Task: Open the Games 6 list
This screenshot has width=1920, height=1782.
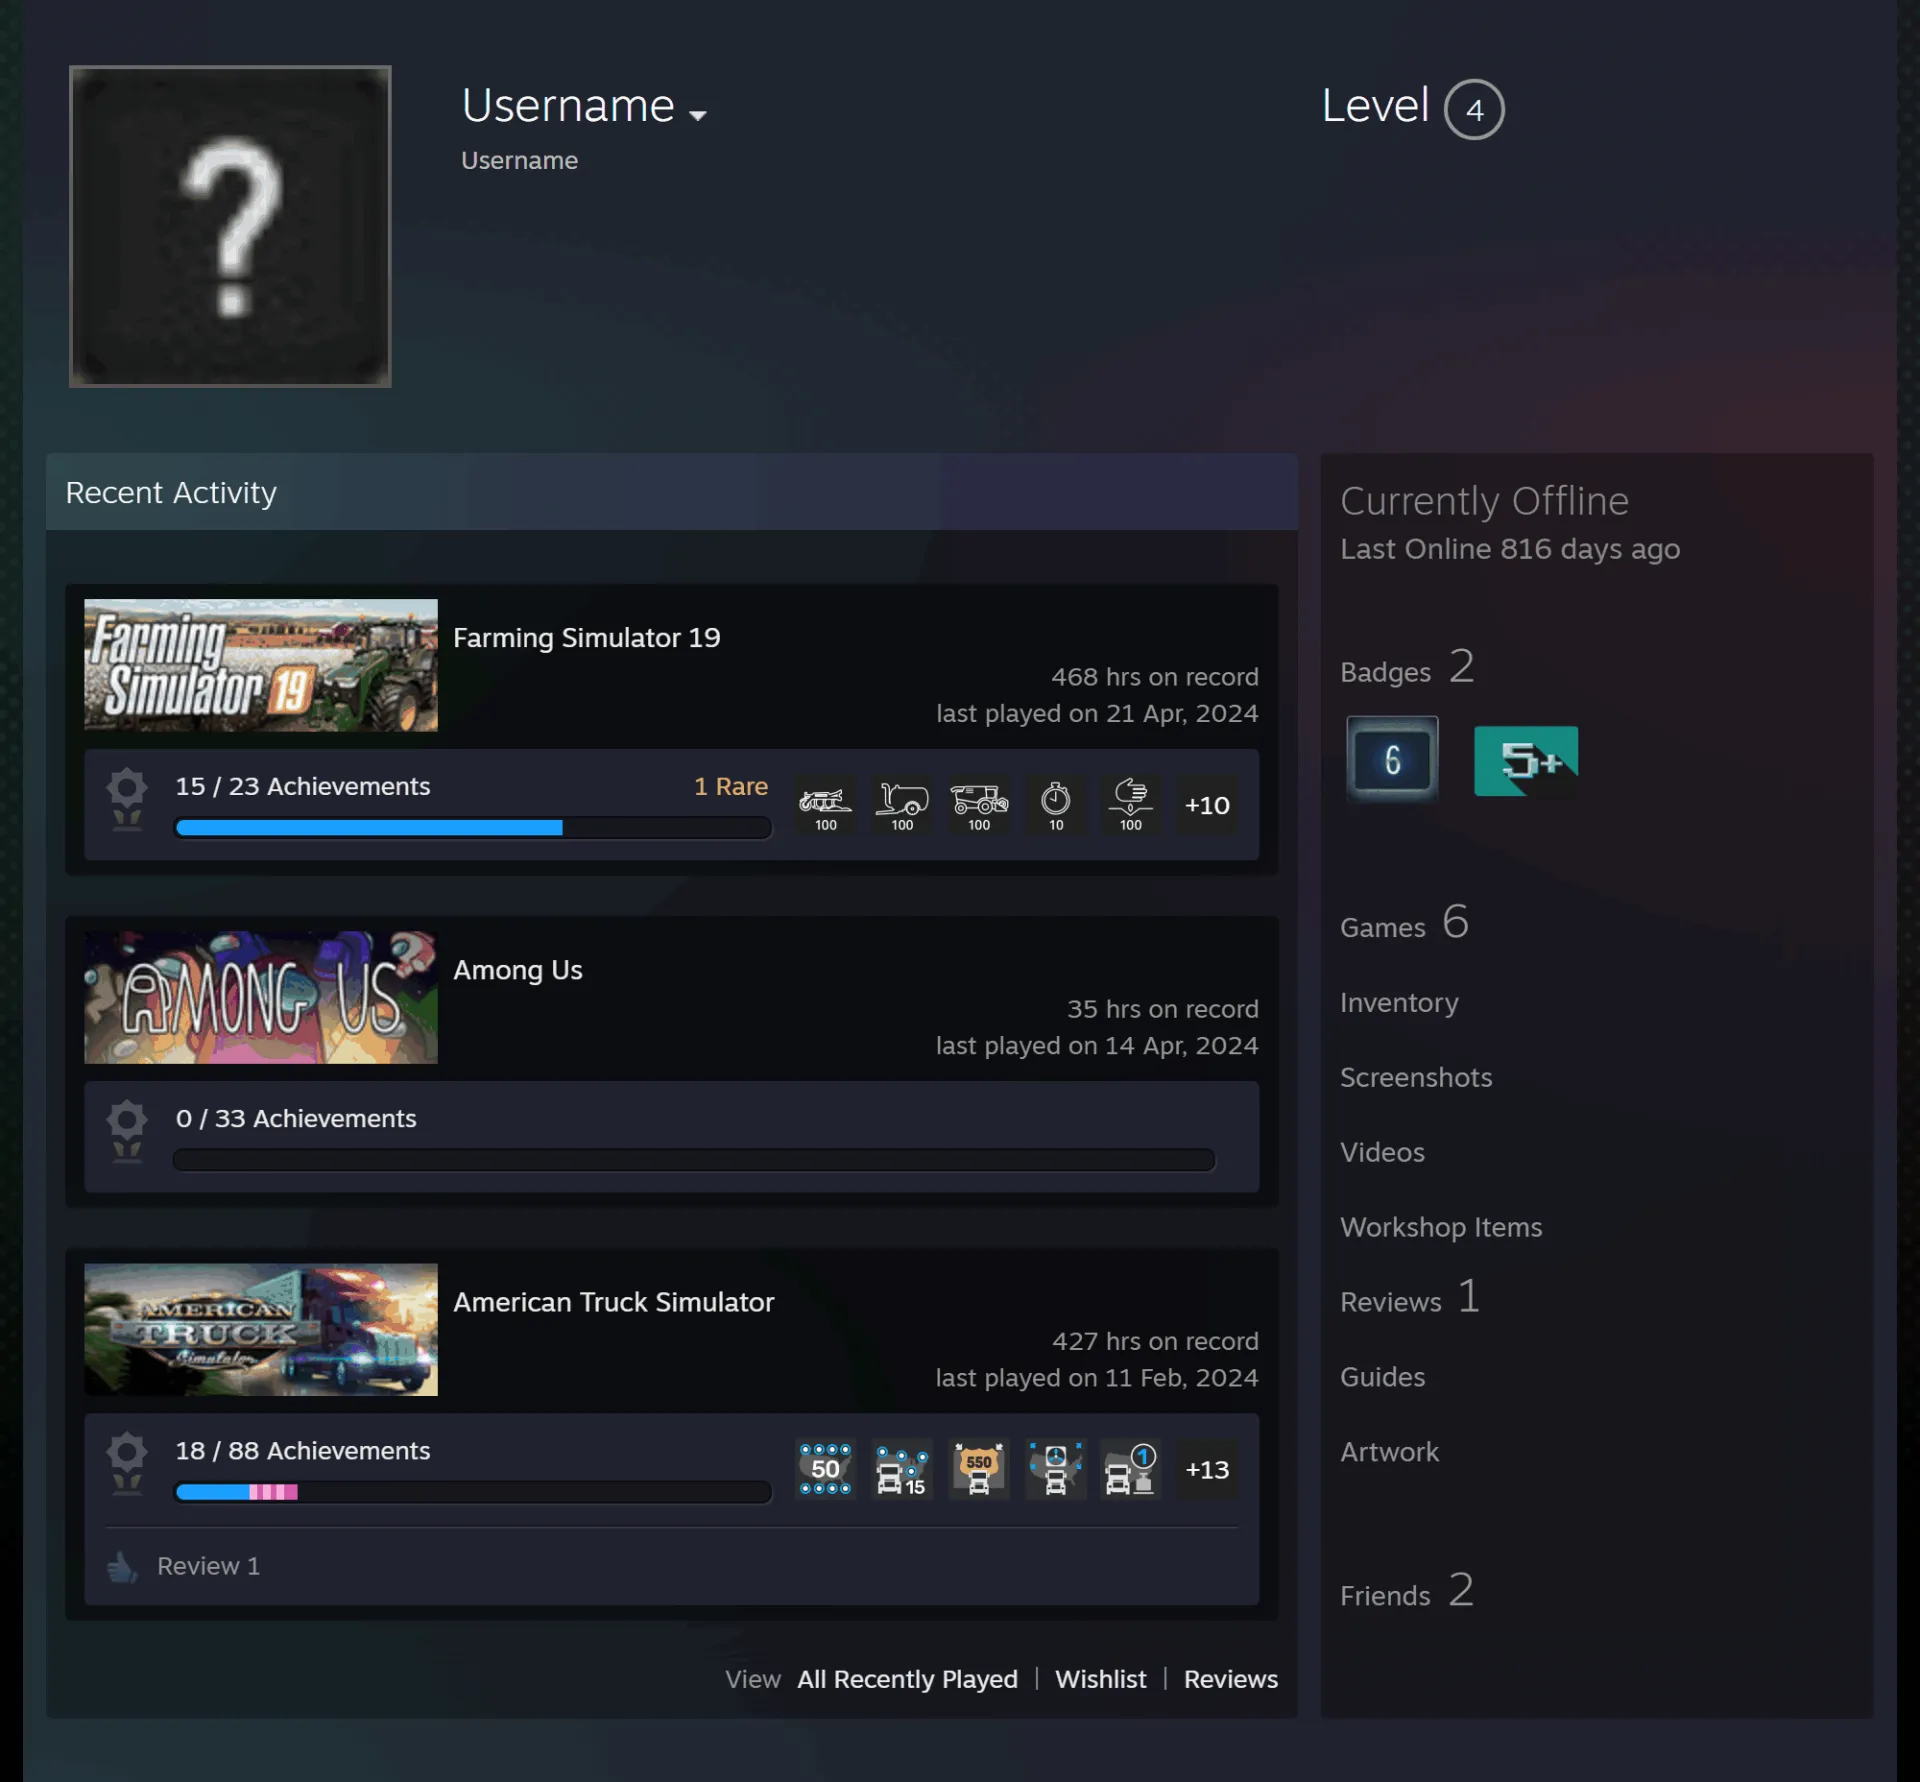Action: [1404, 923]
